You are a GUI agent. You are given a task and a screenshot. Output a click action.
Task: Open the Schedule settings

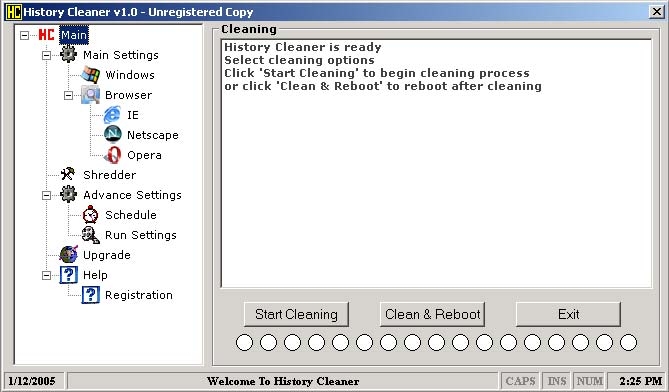pos(131,215)
